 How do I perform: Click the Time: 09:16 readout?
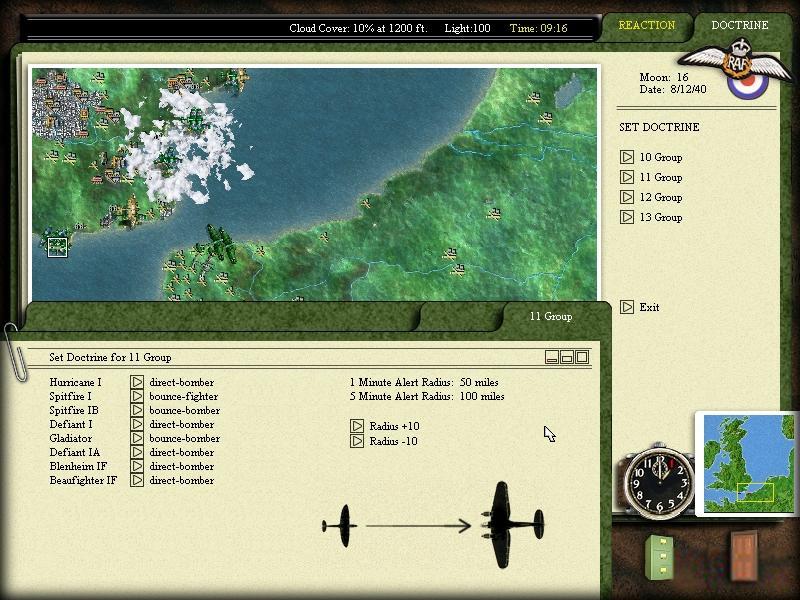pyautogui.click(x=539, y=29)
